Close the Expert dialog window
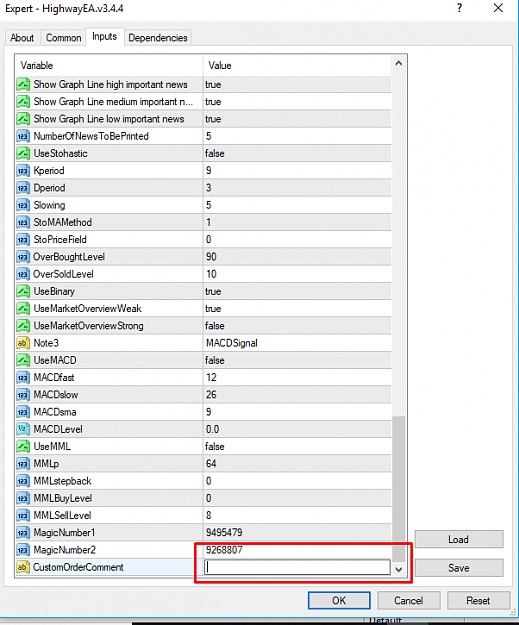This screenshot has height=625, width=519. click(498, 8)
